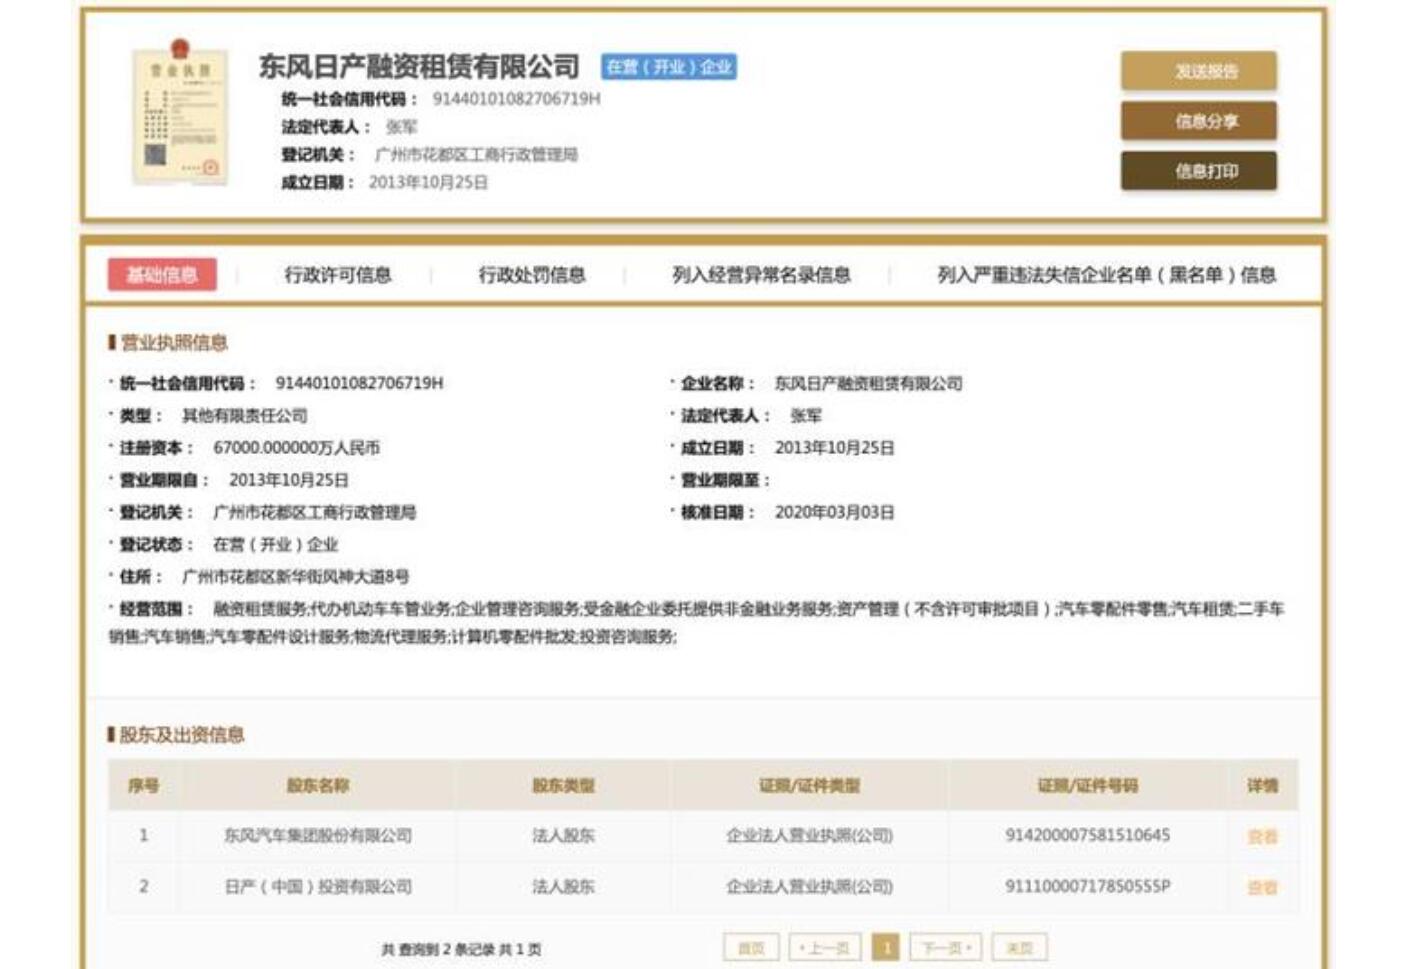
Task: Click shareholder name 日产（中国）投资有限公司
Action: 317,887
